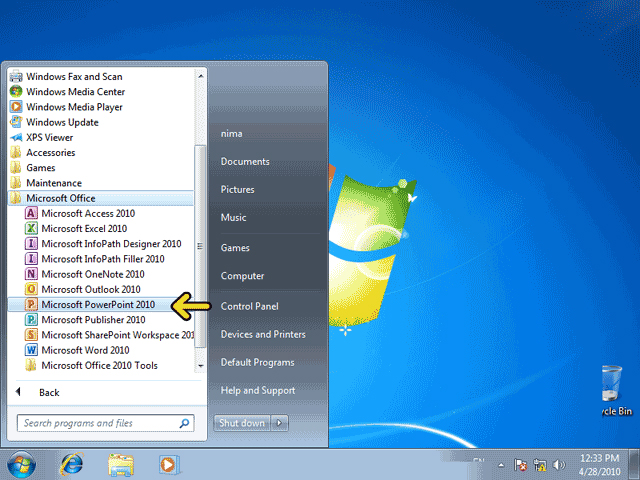Open Control Panel
Image resolution: width=640 pixels, height=480 pixels.
click(x=250, y=306)
